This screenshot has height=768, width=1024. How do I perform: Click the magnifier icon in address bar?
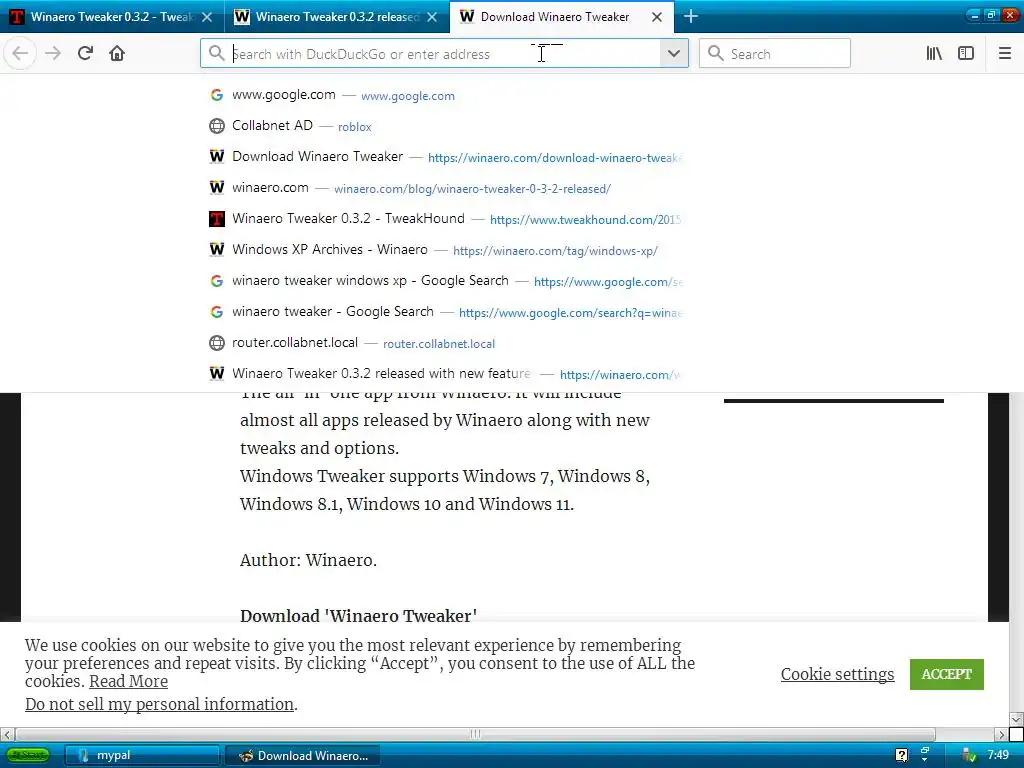tap(216, 54)
